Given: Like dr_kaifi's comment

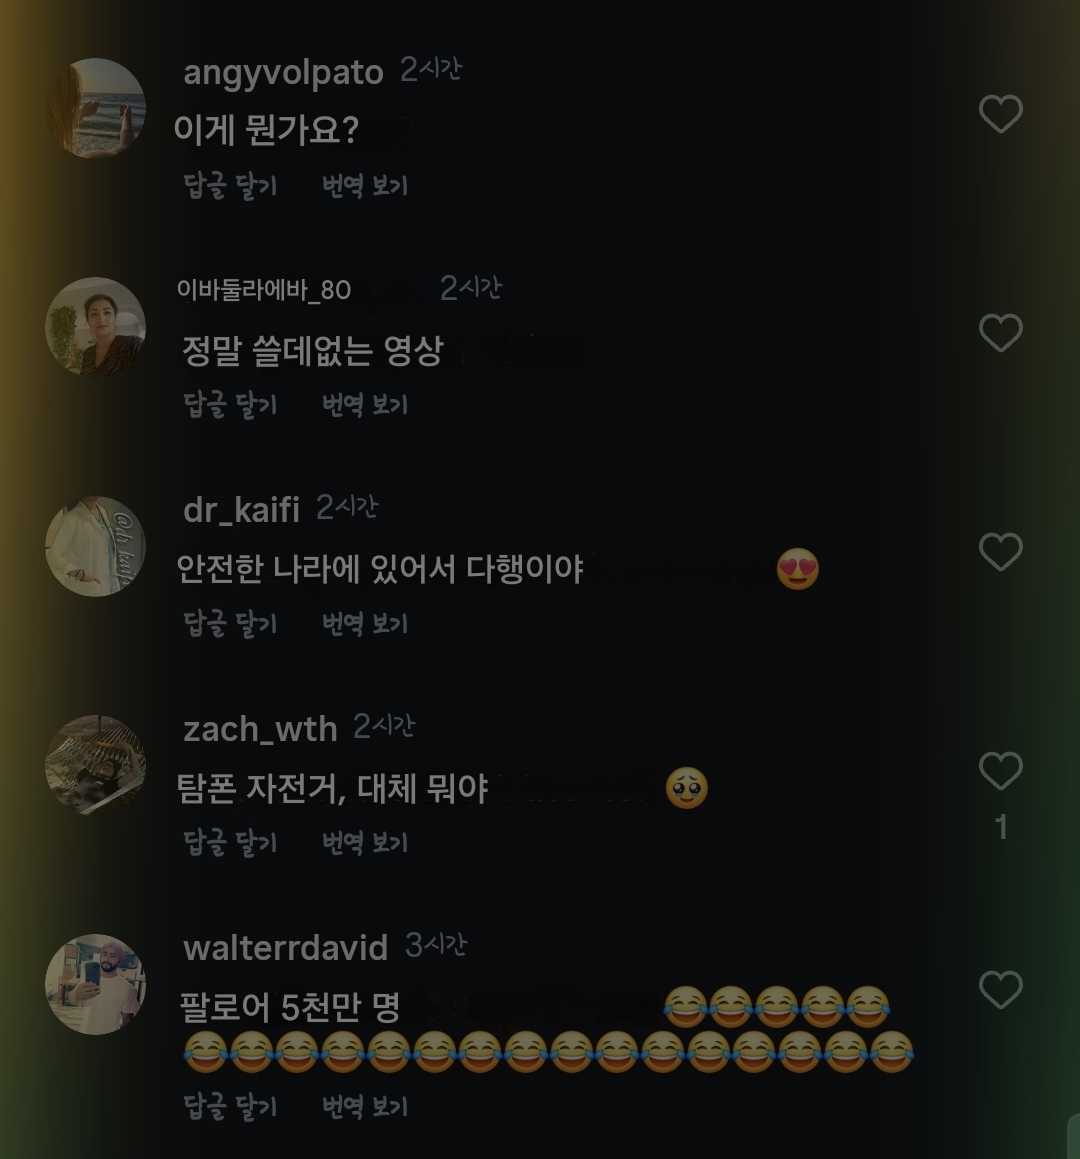Looking at the screenshot, I should [x=1000, y=552].
